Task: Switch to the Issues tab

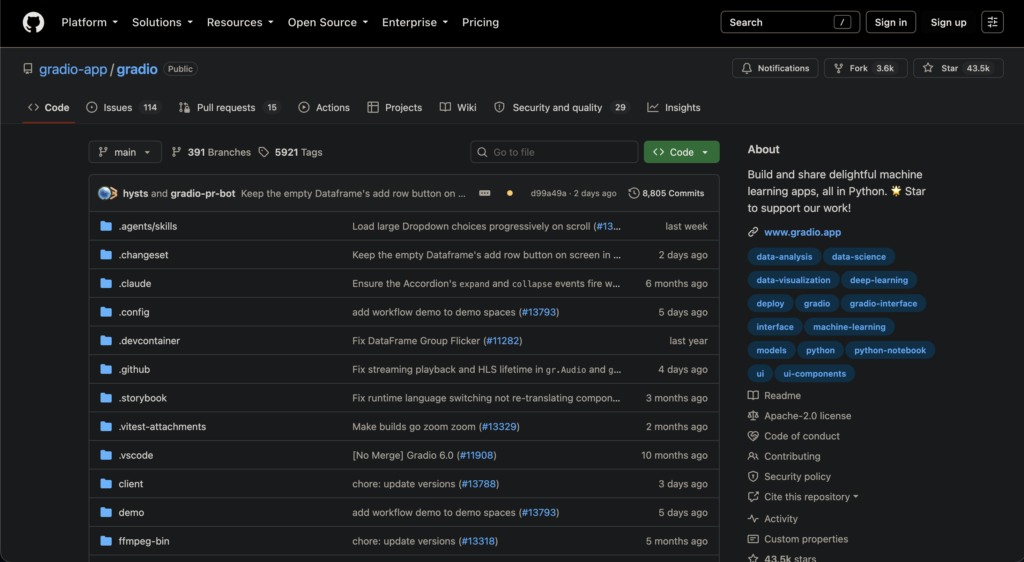Action: coord(123,107)
